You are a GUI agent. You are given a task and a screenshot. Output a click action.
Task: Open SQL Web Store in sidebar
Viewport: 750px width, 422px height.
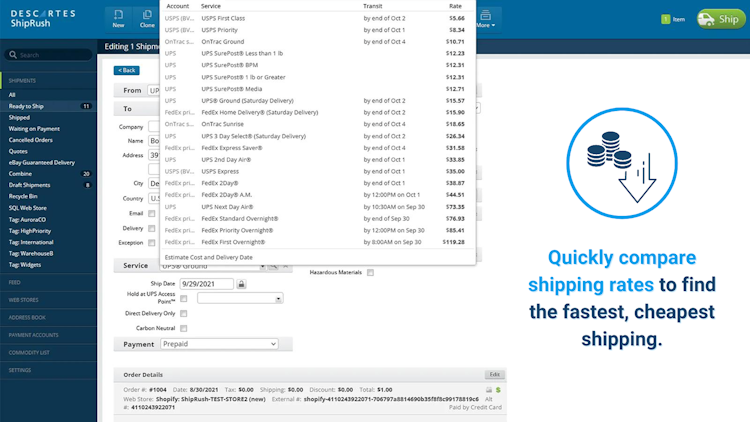click(27, 208)
